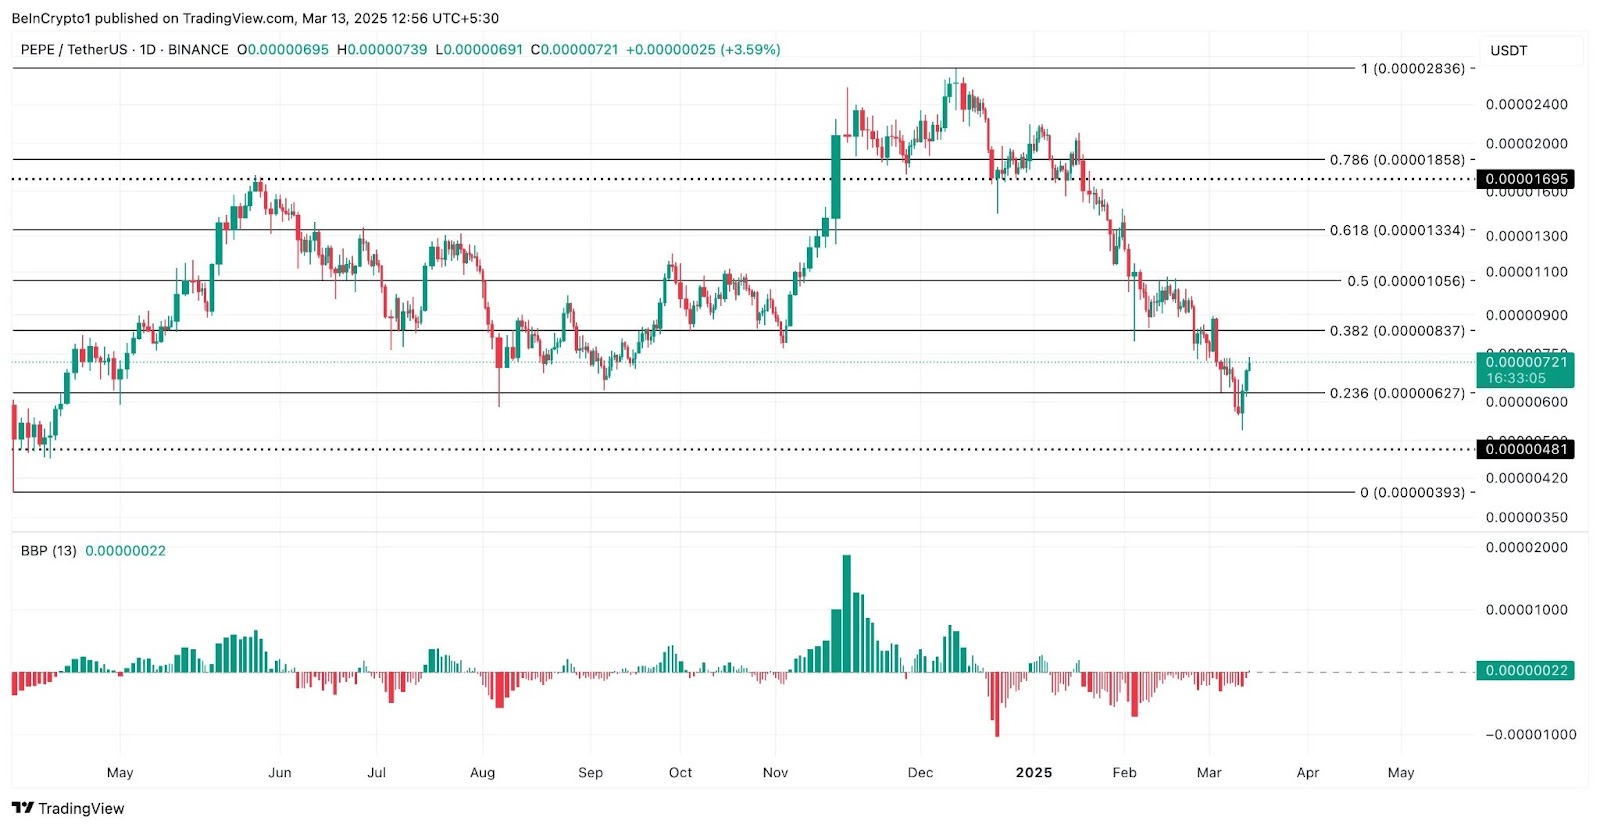The height and width of the screenshot is (828, 1600).
Task: Click the Nov marker on time axis
Action: tap(775, 772)
